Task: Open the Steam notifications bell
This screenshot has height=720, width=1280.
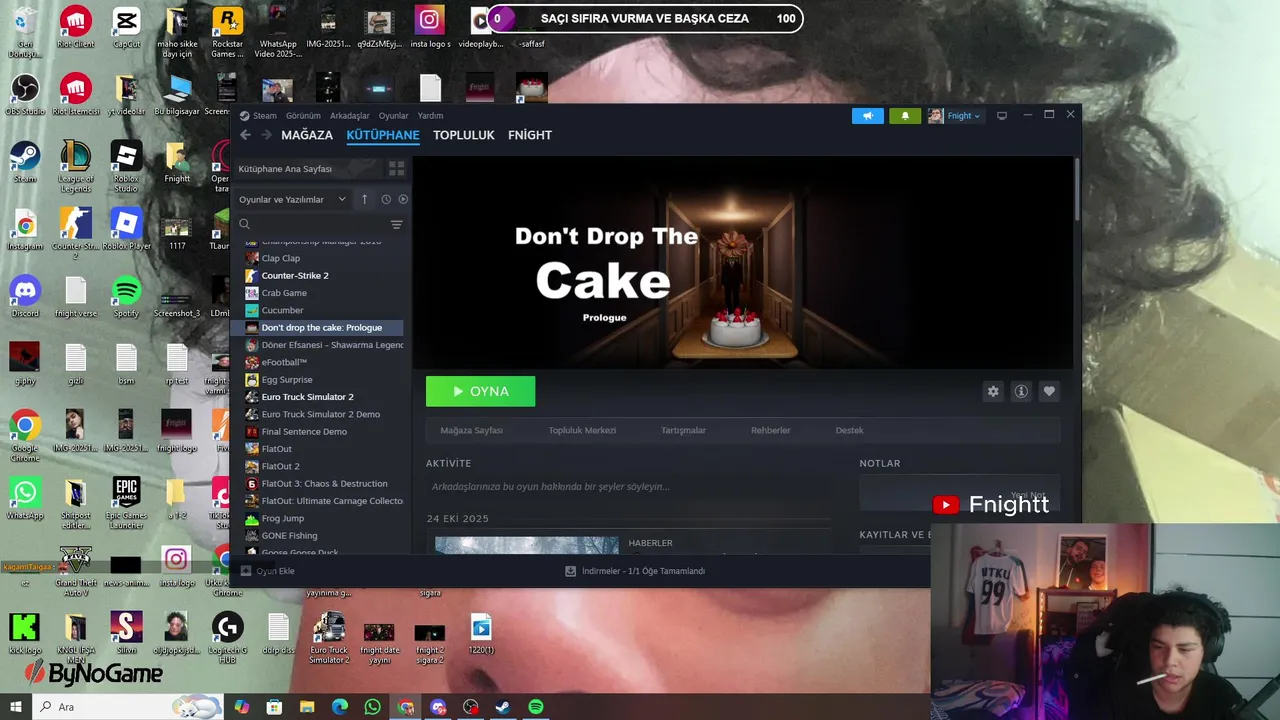Action: pos(905,116)
